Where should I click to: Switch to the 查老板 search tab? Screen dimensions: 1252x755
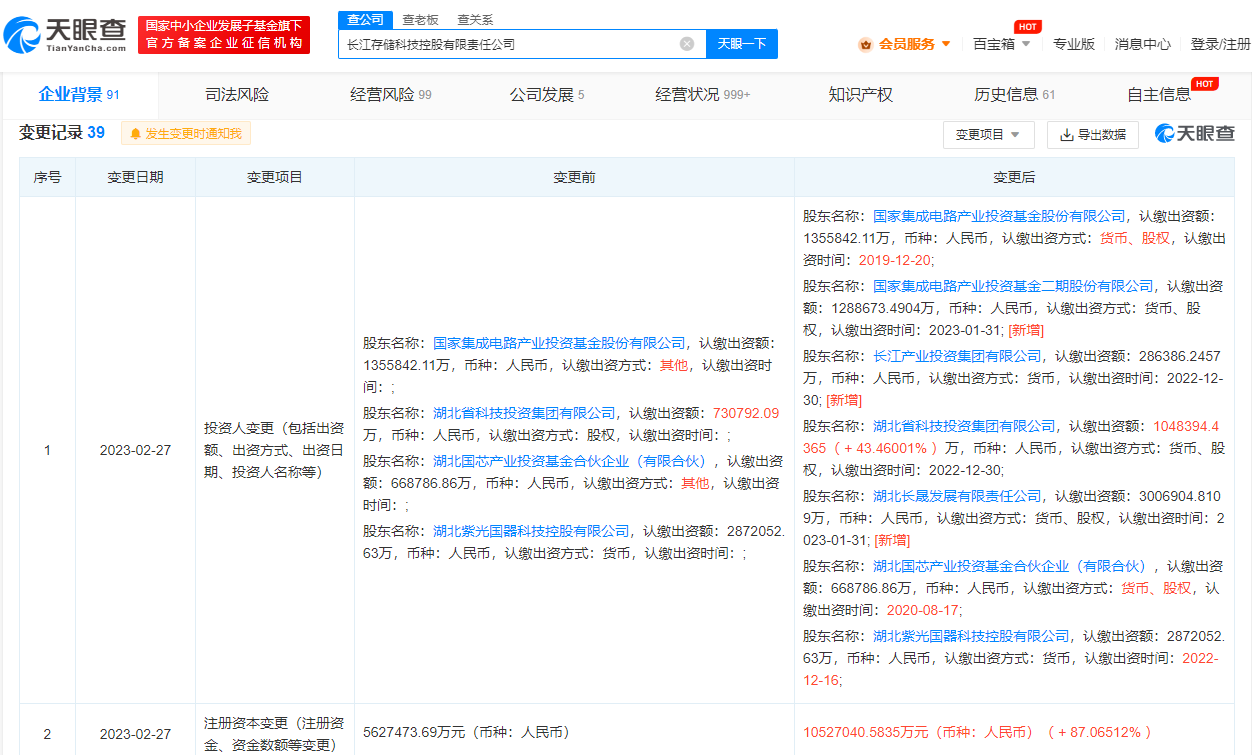point(420,20)
